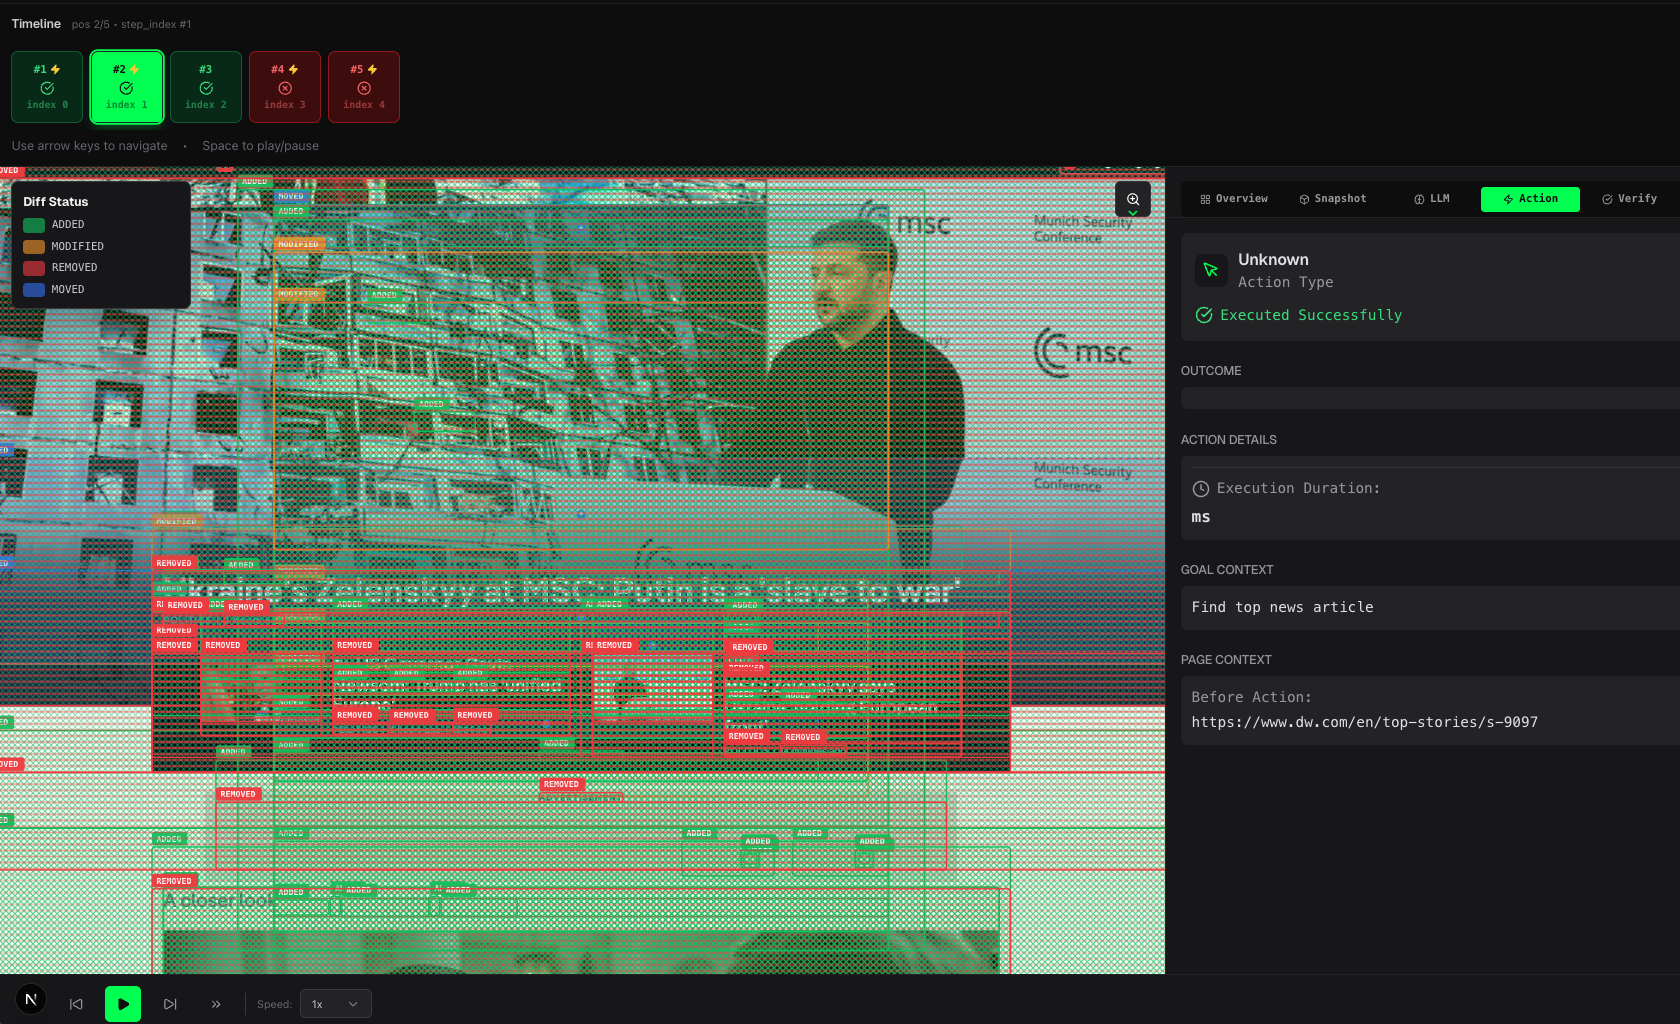The width and height of the screenshot is (1680, 1024).
Task: Skip to the previous step
Action: (76, 1004)
